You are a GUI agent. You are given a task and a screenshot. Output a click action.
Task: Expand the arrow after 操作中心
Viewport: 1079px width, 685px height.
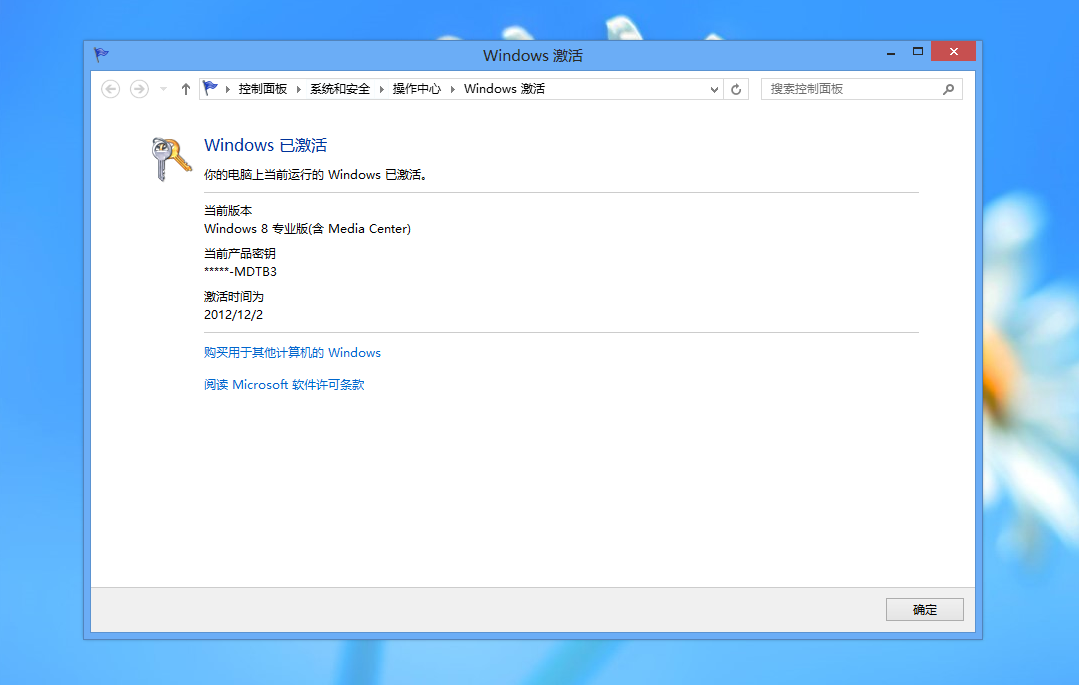click(x=453, y=89)
